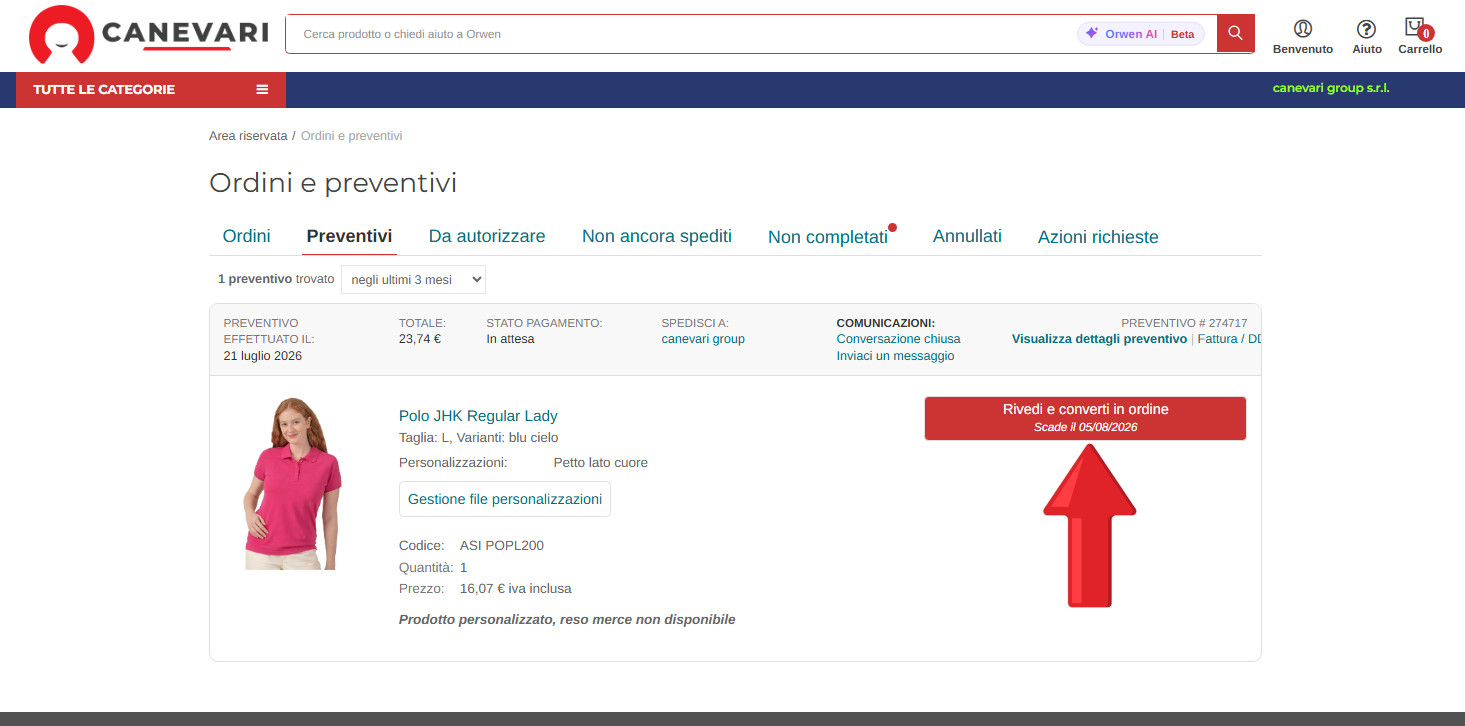1465x726 pixels.
Task: Click the "Taglia: L, Varianti: blu cielo" text
Action: (x=478, y=438)
